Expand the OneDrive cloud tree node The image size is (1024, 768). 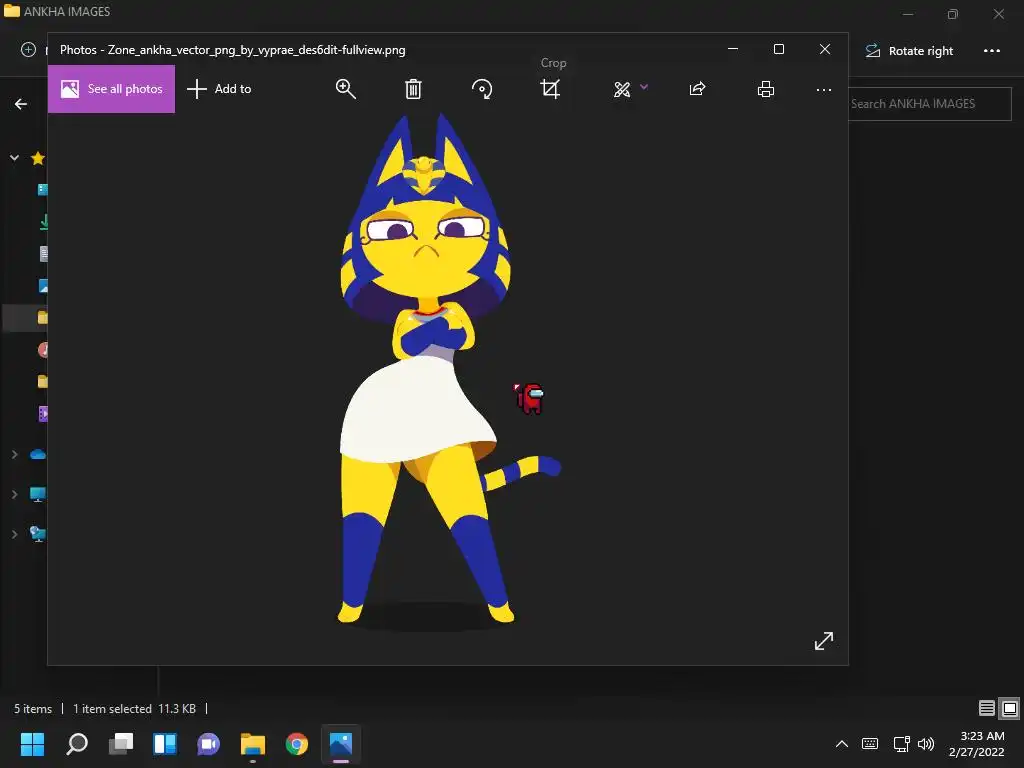click(14, 455)
